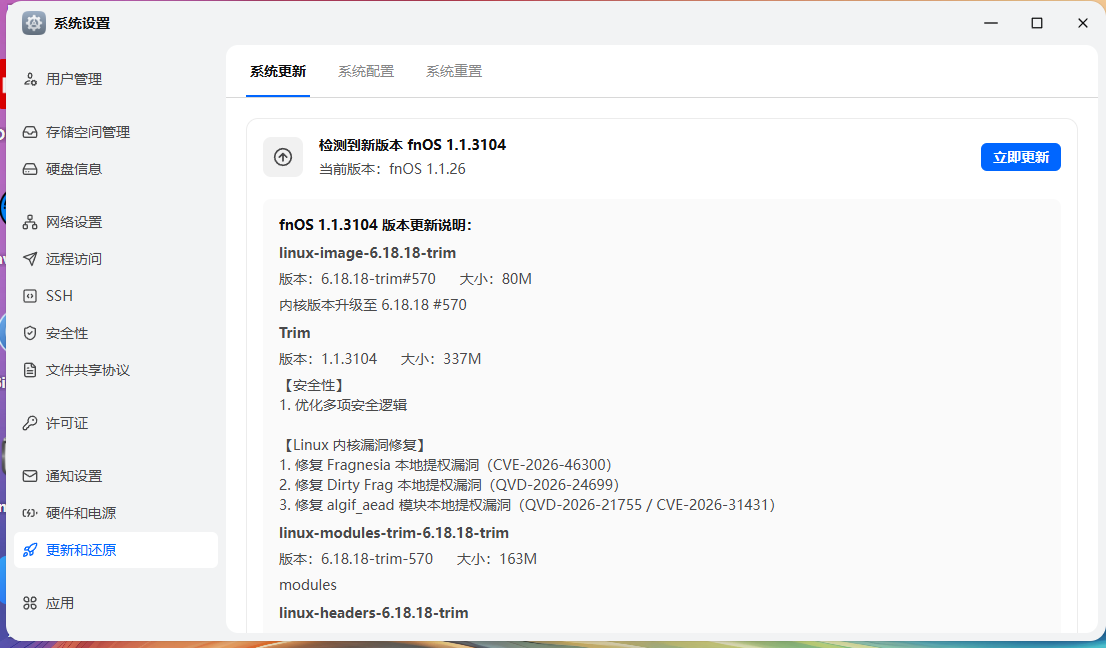This screenshot has width=1106, height=648.
Task: Click the 更新和还原 rocket icon
Action: tap(30, 550)
